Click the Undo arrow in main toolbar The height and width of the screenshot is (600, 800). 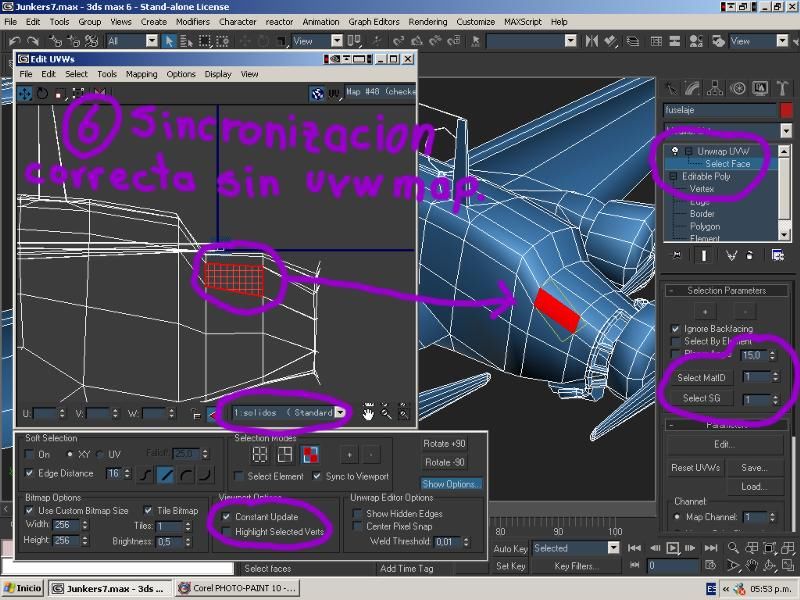coord(14,41)
